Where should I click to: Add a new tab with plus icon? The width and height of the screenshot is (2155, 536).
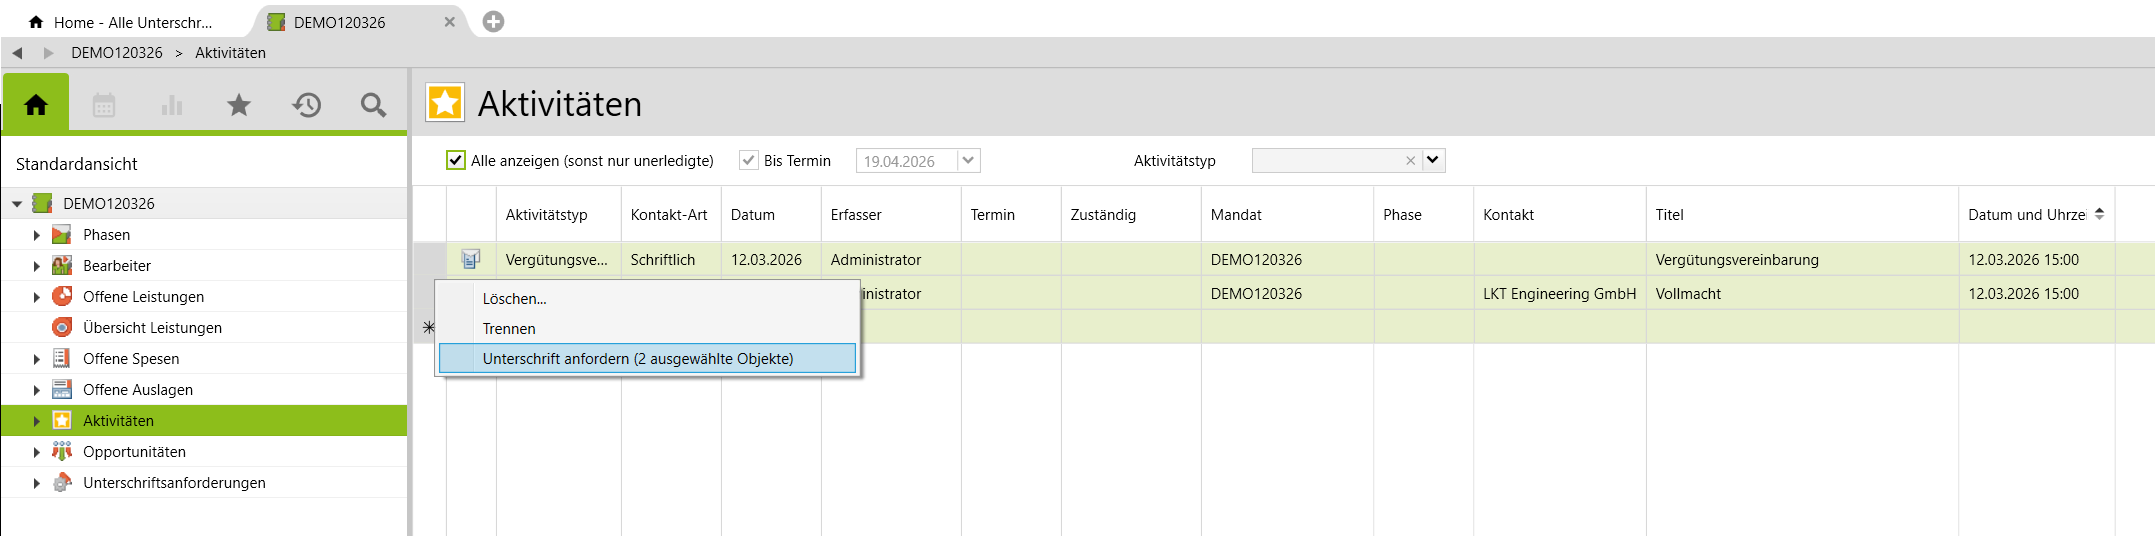(x=493, y=22)
